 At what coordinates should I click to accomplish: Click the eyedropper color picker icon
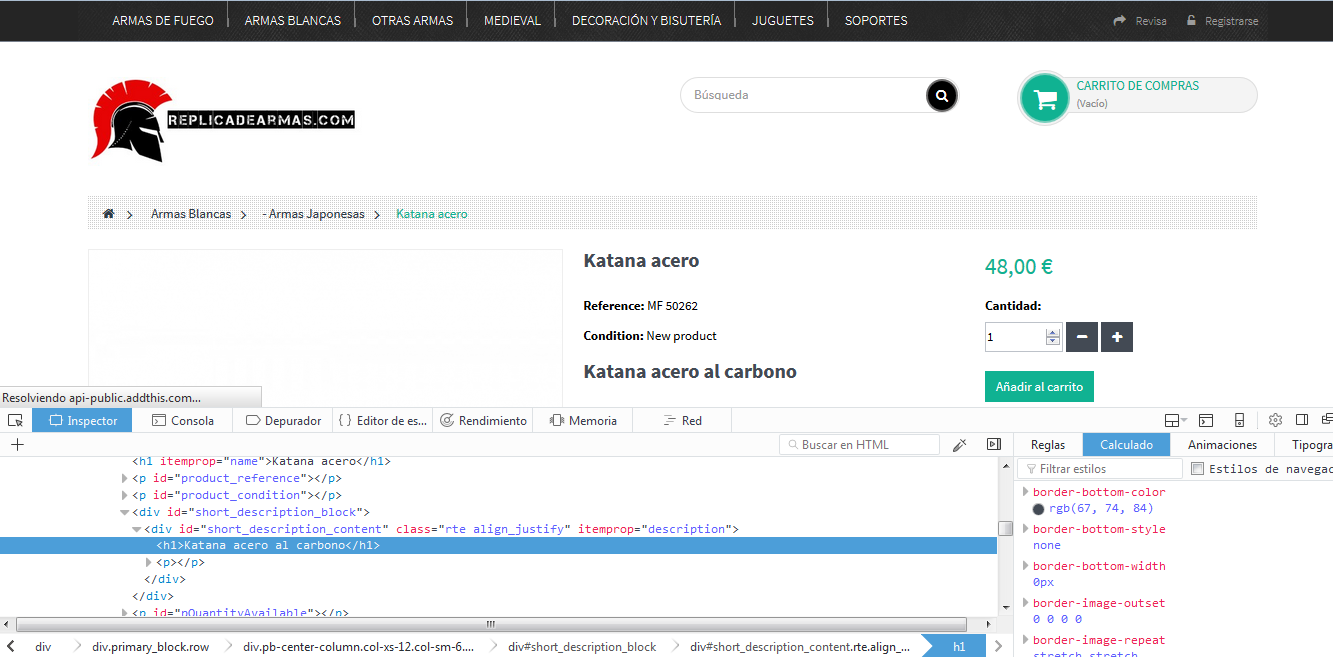[959, 445]
